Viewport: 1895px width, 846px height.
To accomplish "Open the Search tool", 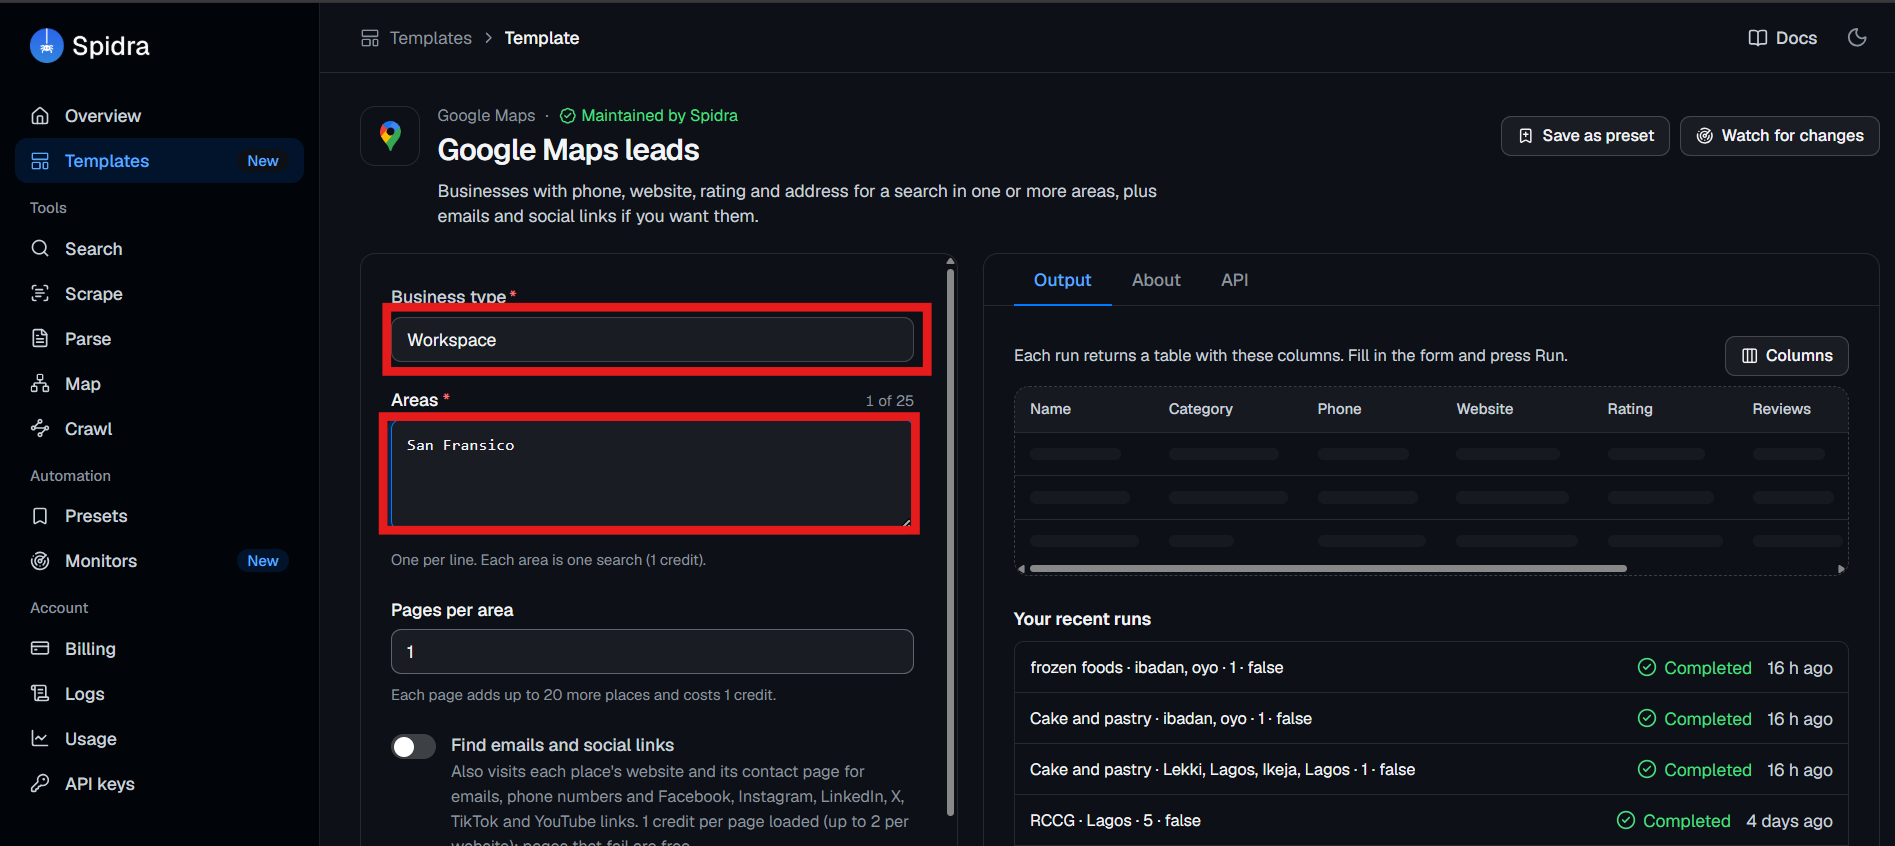I will click(x=160, y=249).
